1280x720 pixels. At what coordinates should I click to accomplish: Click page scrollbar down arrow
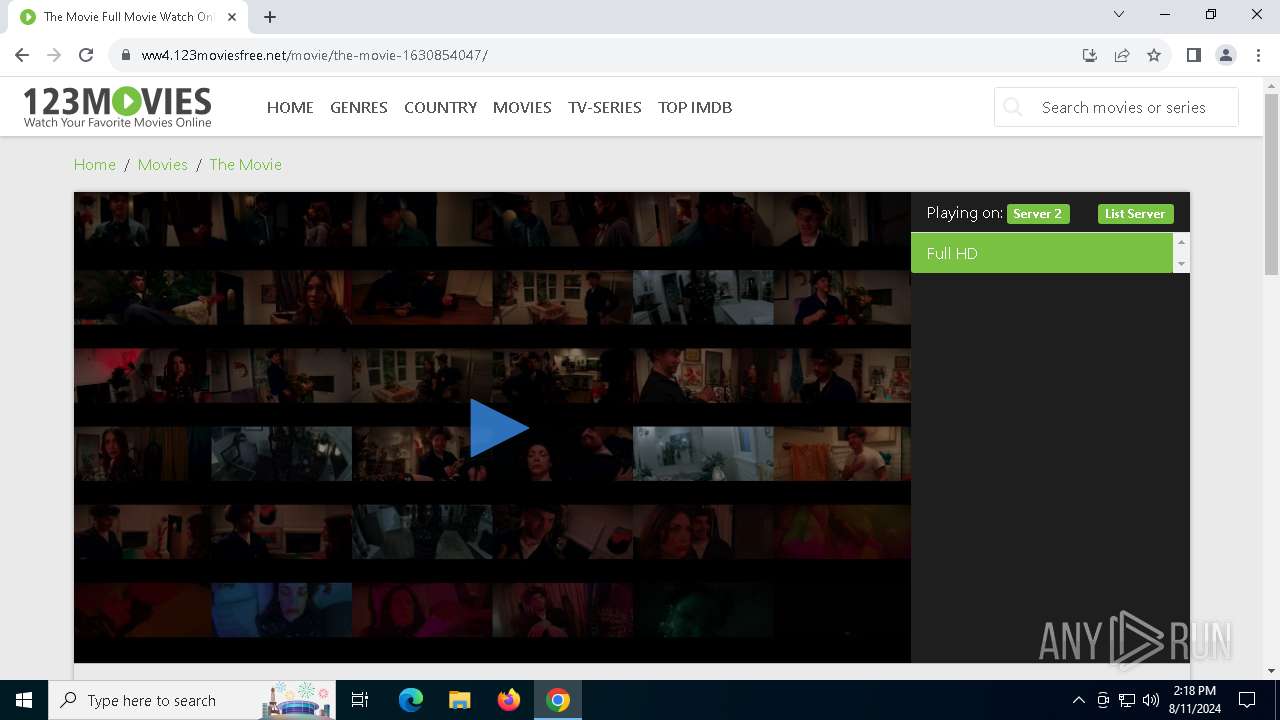(1271, 671)
